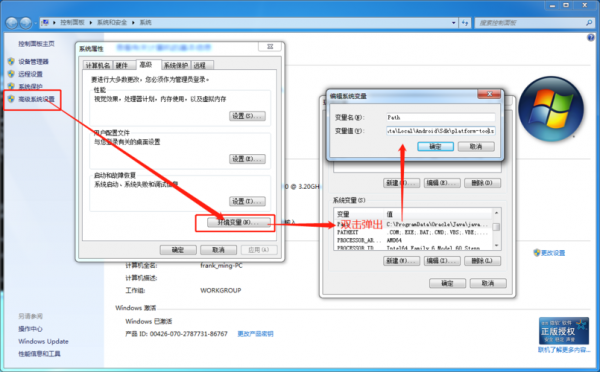Click the 值 column header in 系统变量
The height and width of the screenshot is (372, 600).
tap(438, 214)
